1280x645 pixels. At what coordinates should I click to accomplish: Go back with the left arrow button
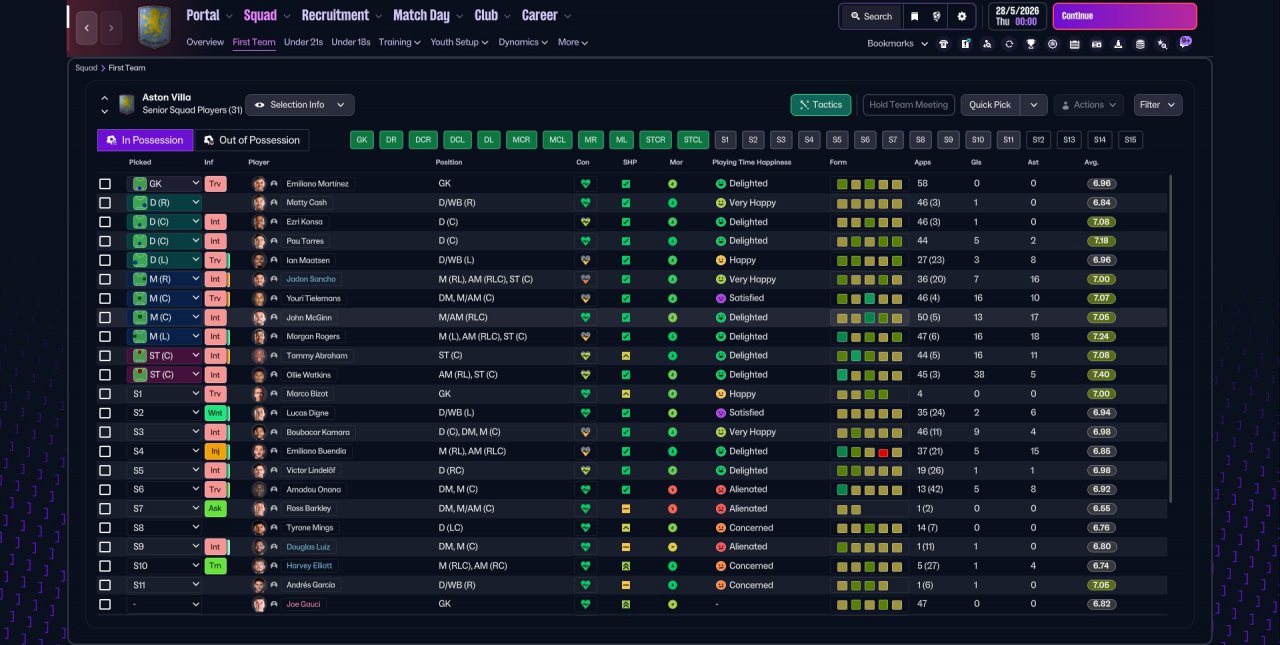tap(87, 27)
